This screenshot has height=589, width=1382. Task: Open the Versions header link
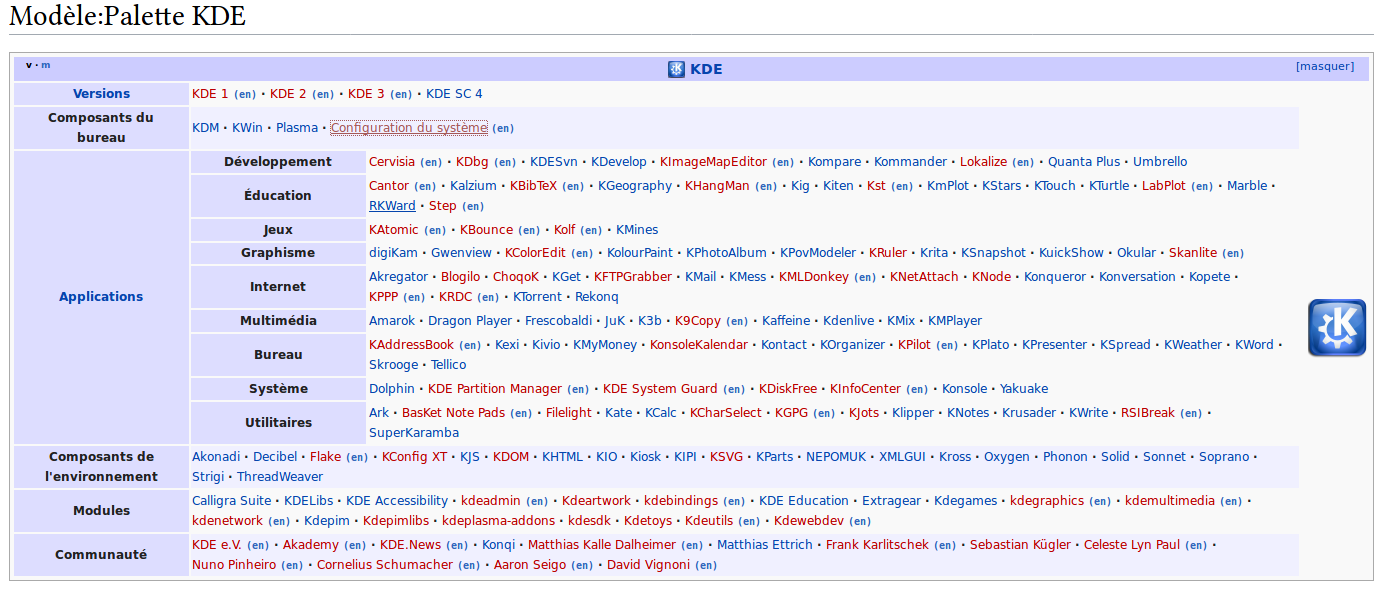coord(101,94)
